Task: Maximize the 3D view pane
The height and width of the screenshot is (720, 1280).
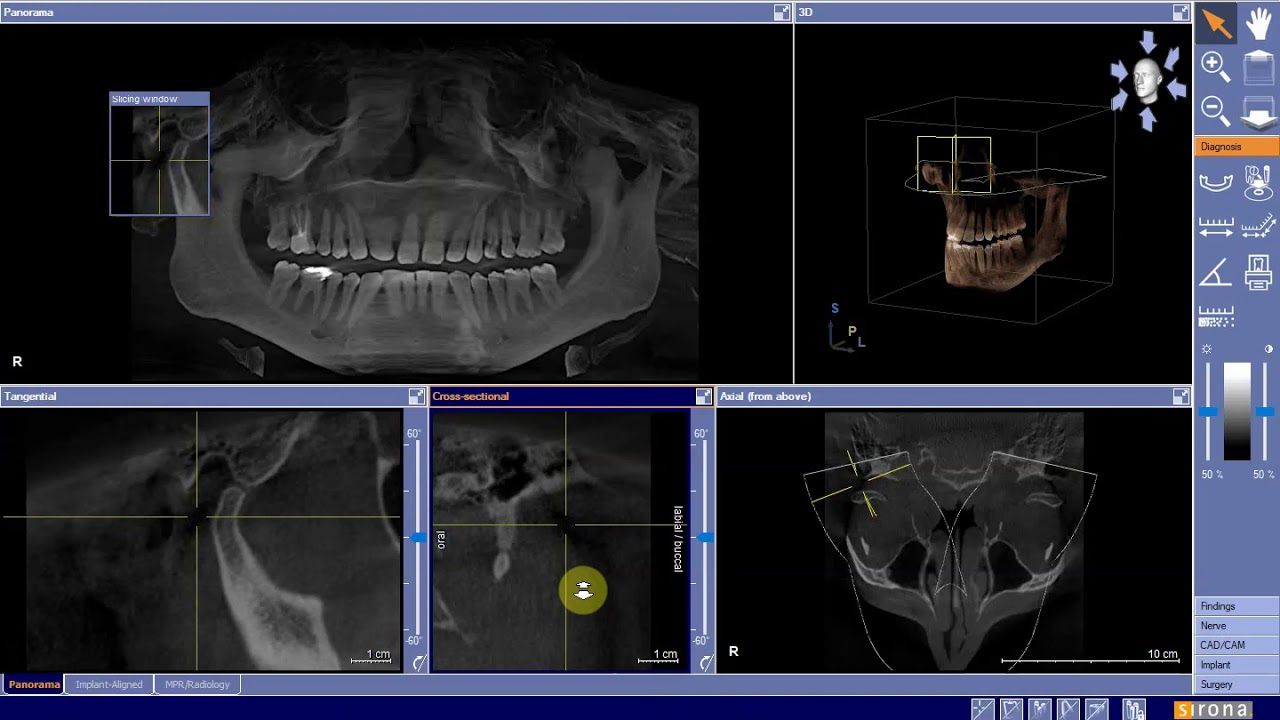Action: coord(1181,12)
